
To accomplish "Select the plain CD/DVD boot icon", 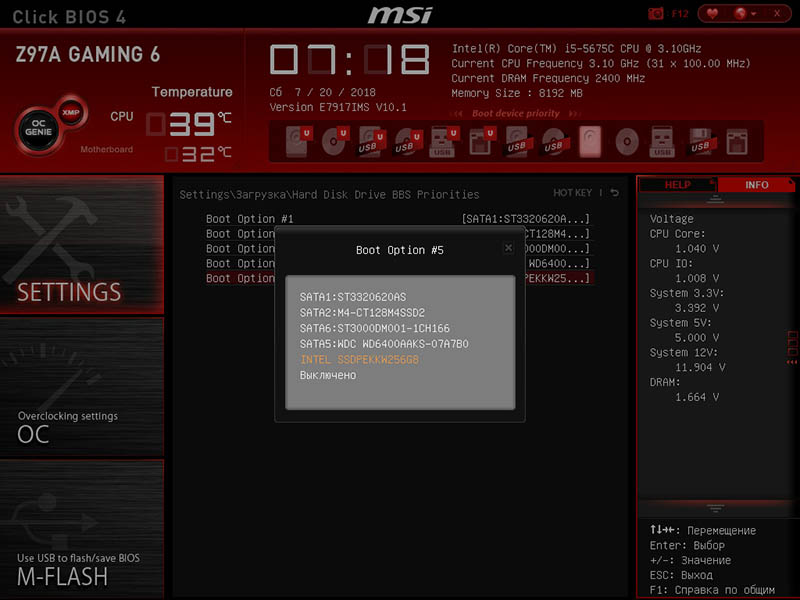I will pos(627,141).
